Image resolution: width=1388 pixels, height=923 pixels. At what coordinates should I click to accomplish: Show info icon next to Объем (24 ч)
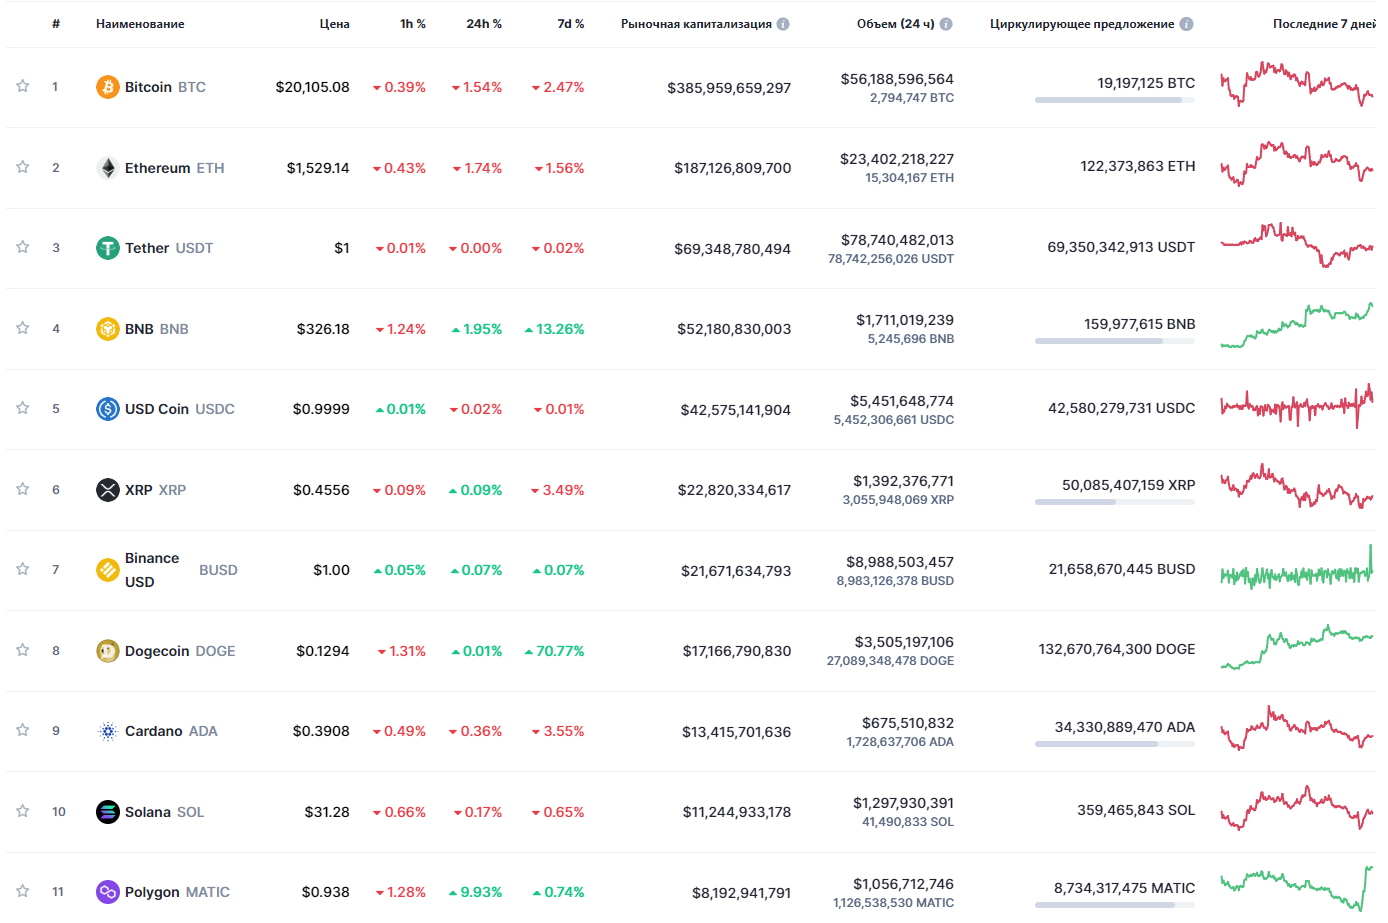click(x=946, y=24)
